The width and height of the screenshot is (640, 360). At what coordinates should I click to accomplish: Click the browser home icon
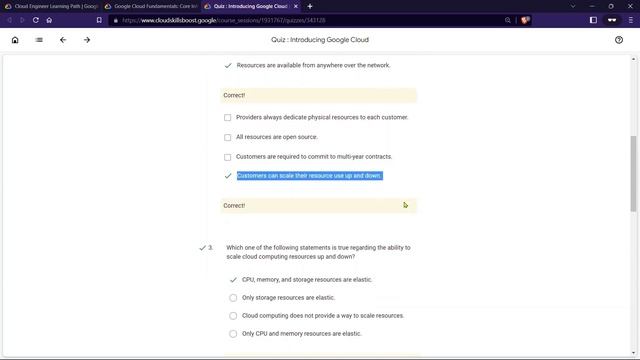(x=49, y=20)
